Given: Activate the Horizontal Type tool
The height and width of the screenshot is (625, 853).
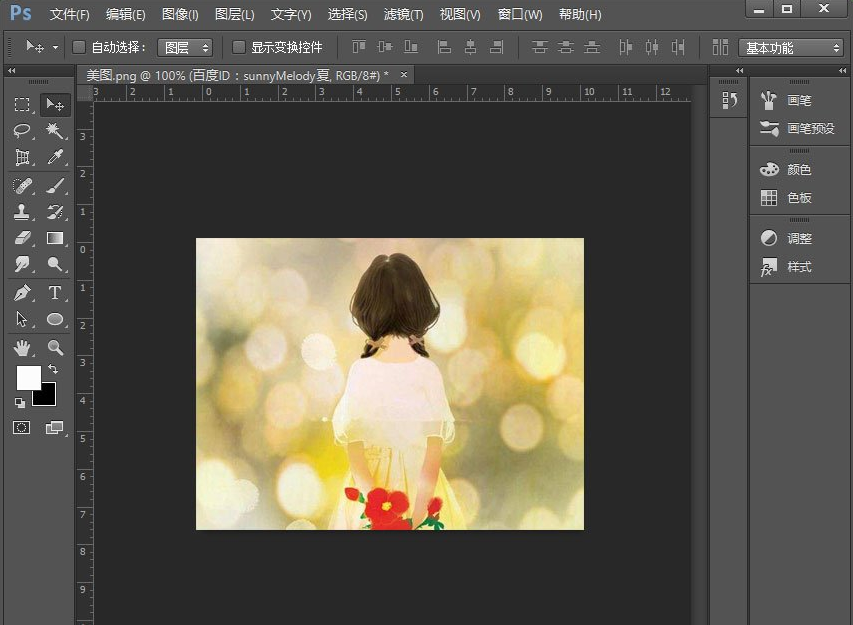Looking at the screenshot, I should (55, 293).
